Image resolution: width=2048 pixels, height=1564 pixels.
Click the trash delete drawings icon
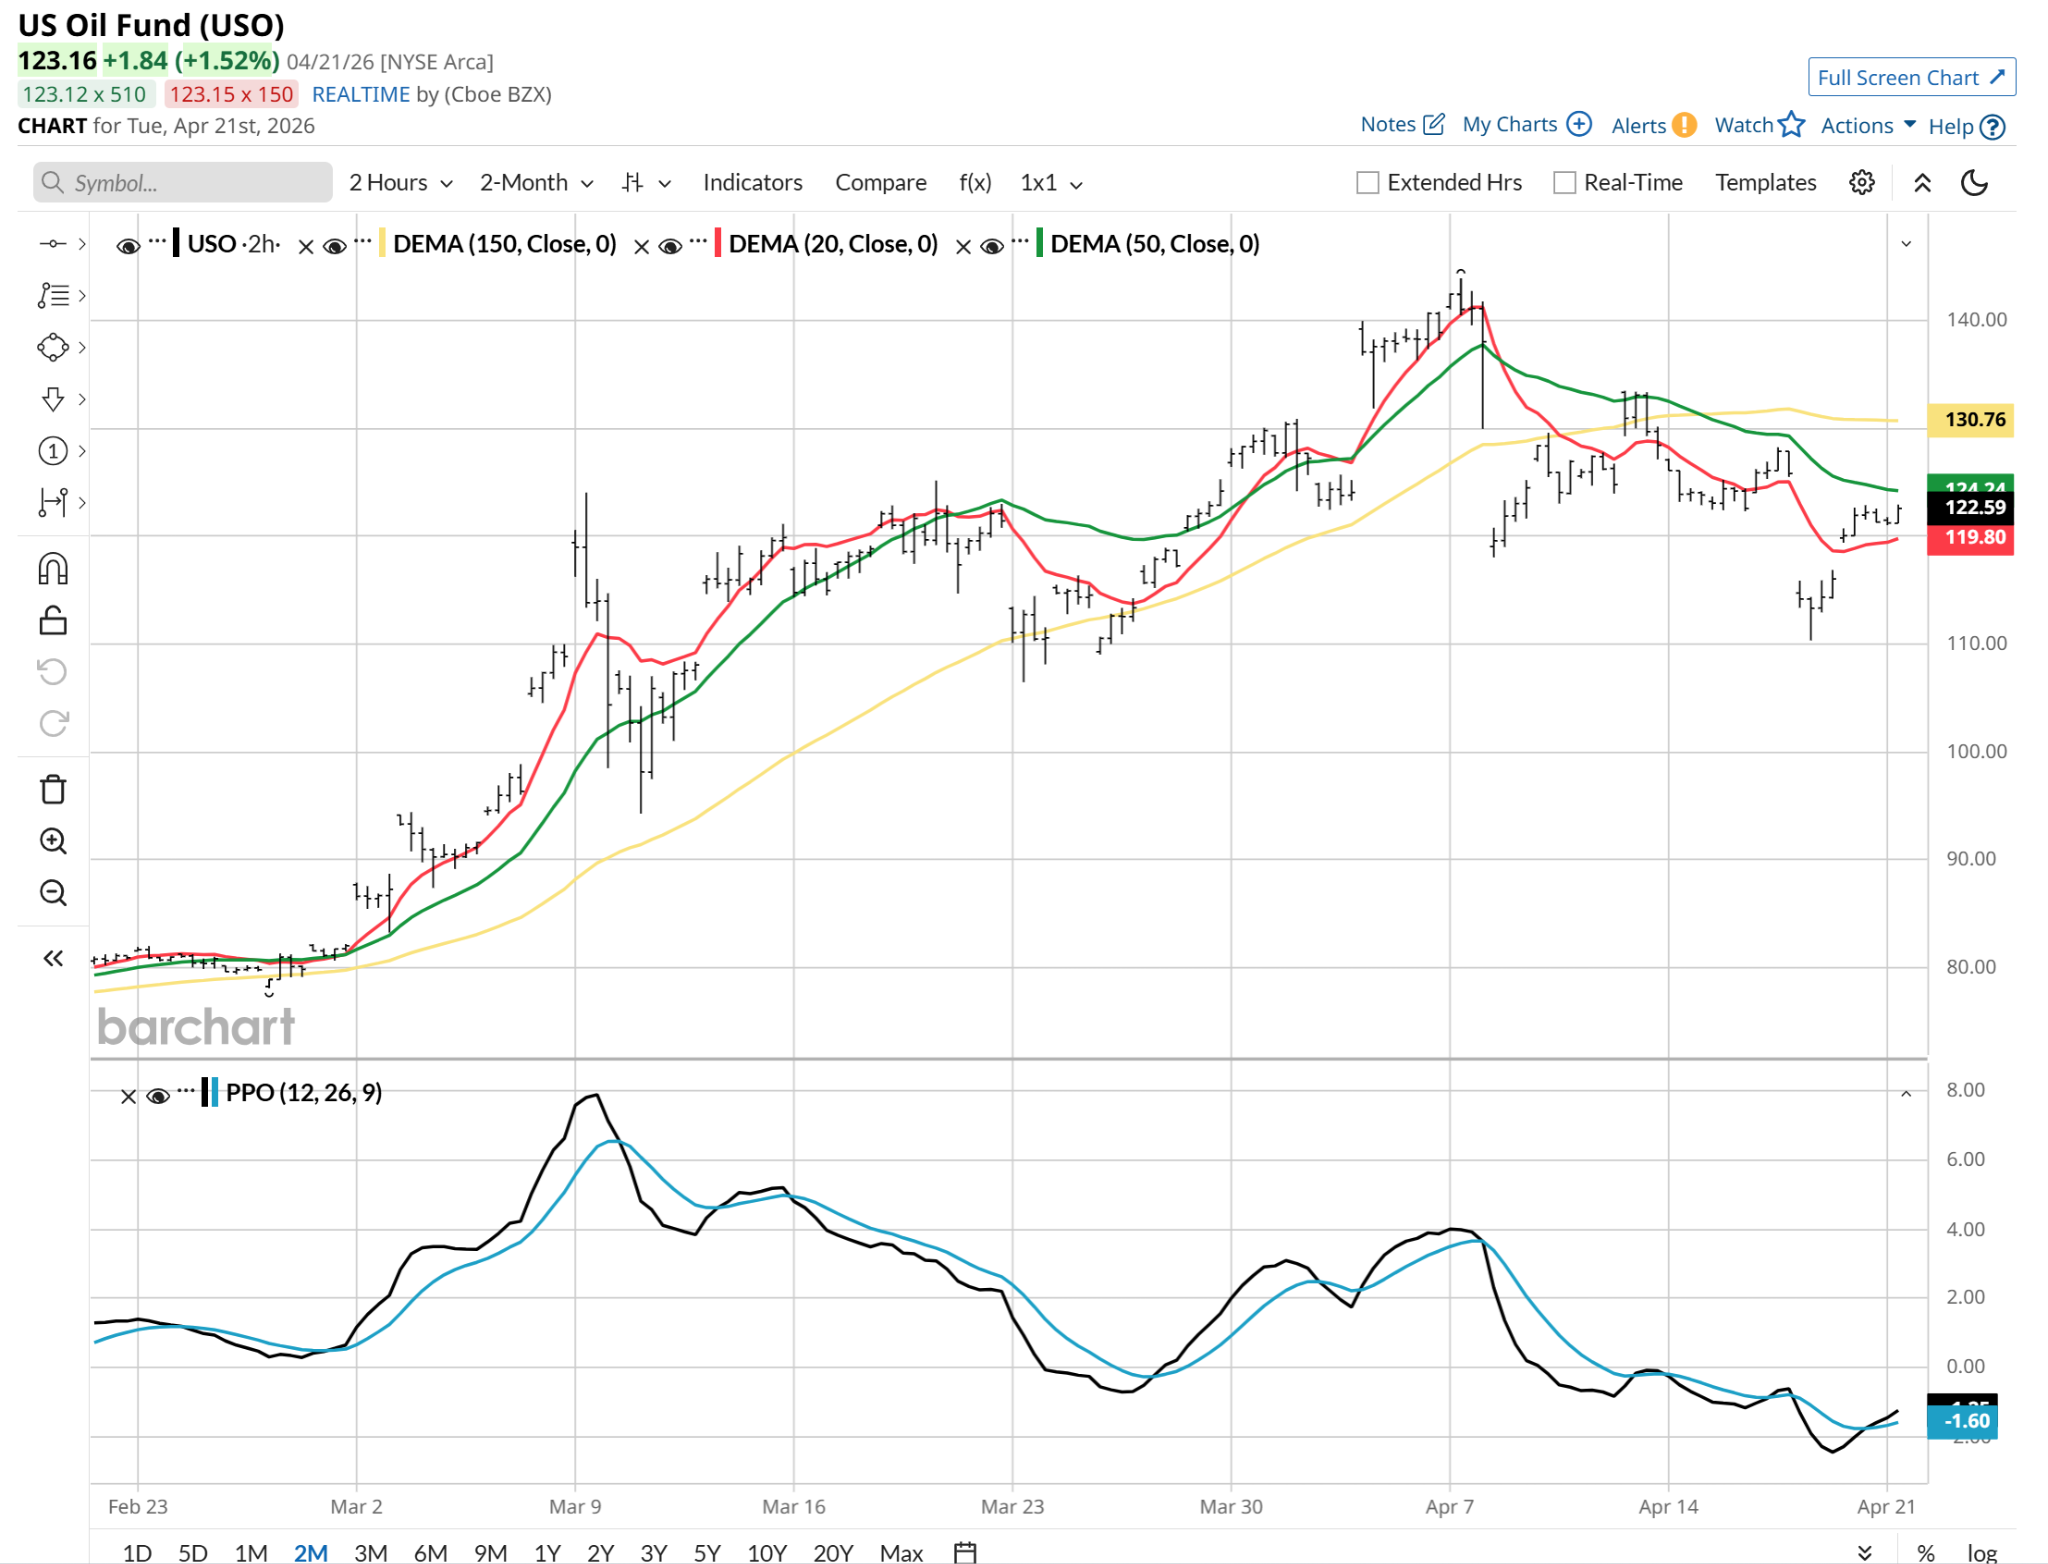coord(53,789)
